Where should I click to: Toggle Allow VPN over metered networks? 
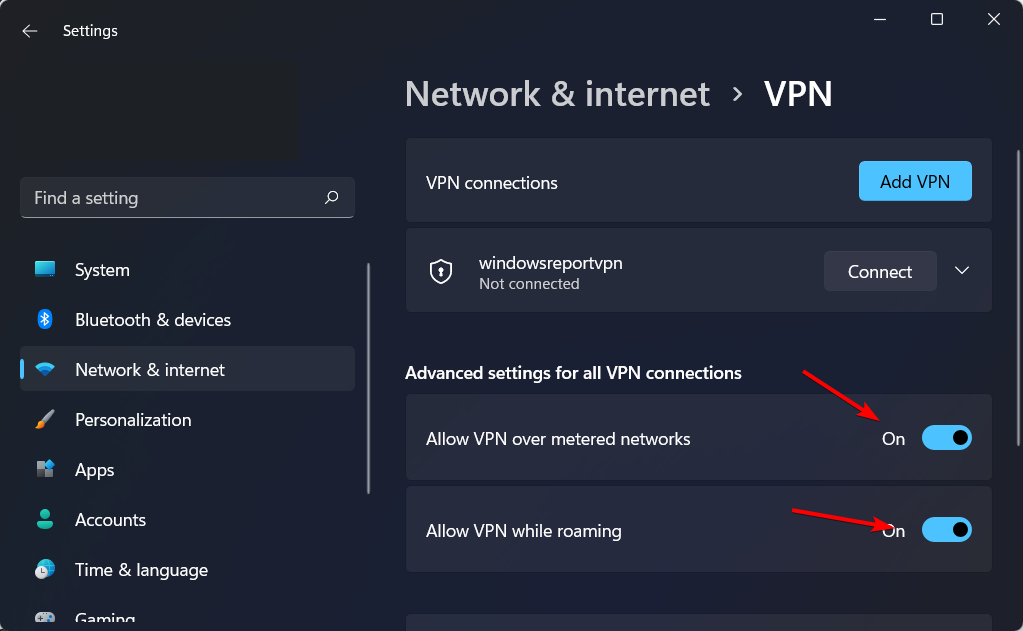click(946, 438)
